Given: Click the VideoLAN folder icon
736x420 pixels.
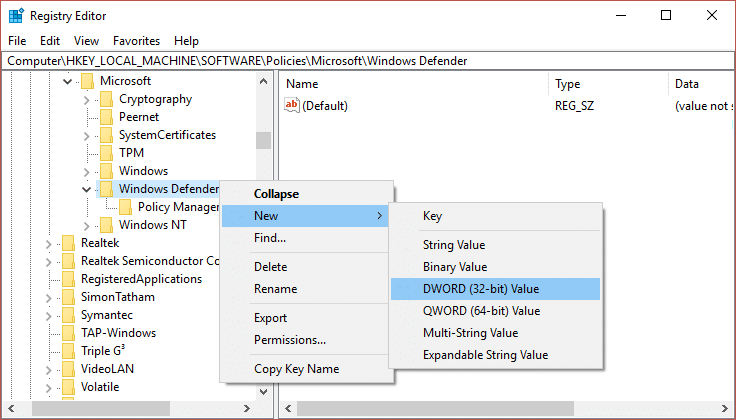Looking at the screenshot, I should (68, 369).
